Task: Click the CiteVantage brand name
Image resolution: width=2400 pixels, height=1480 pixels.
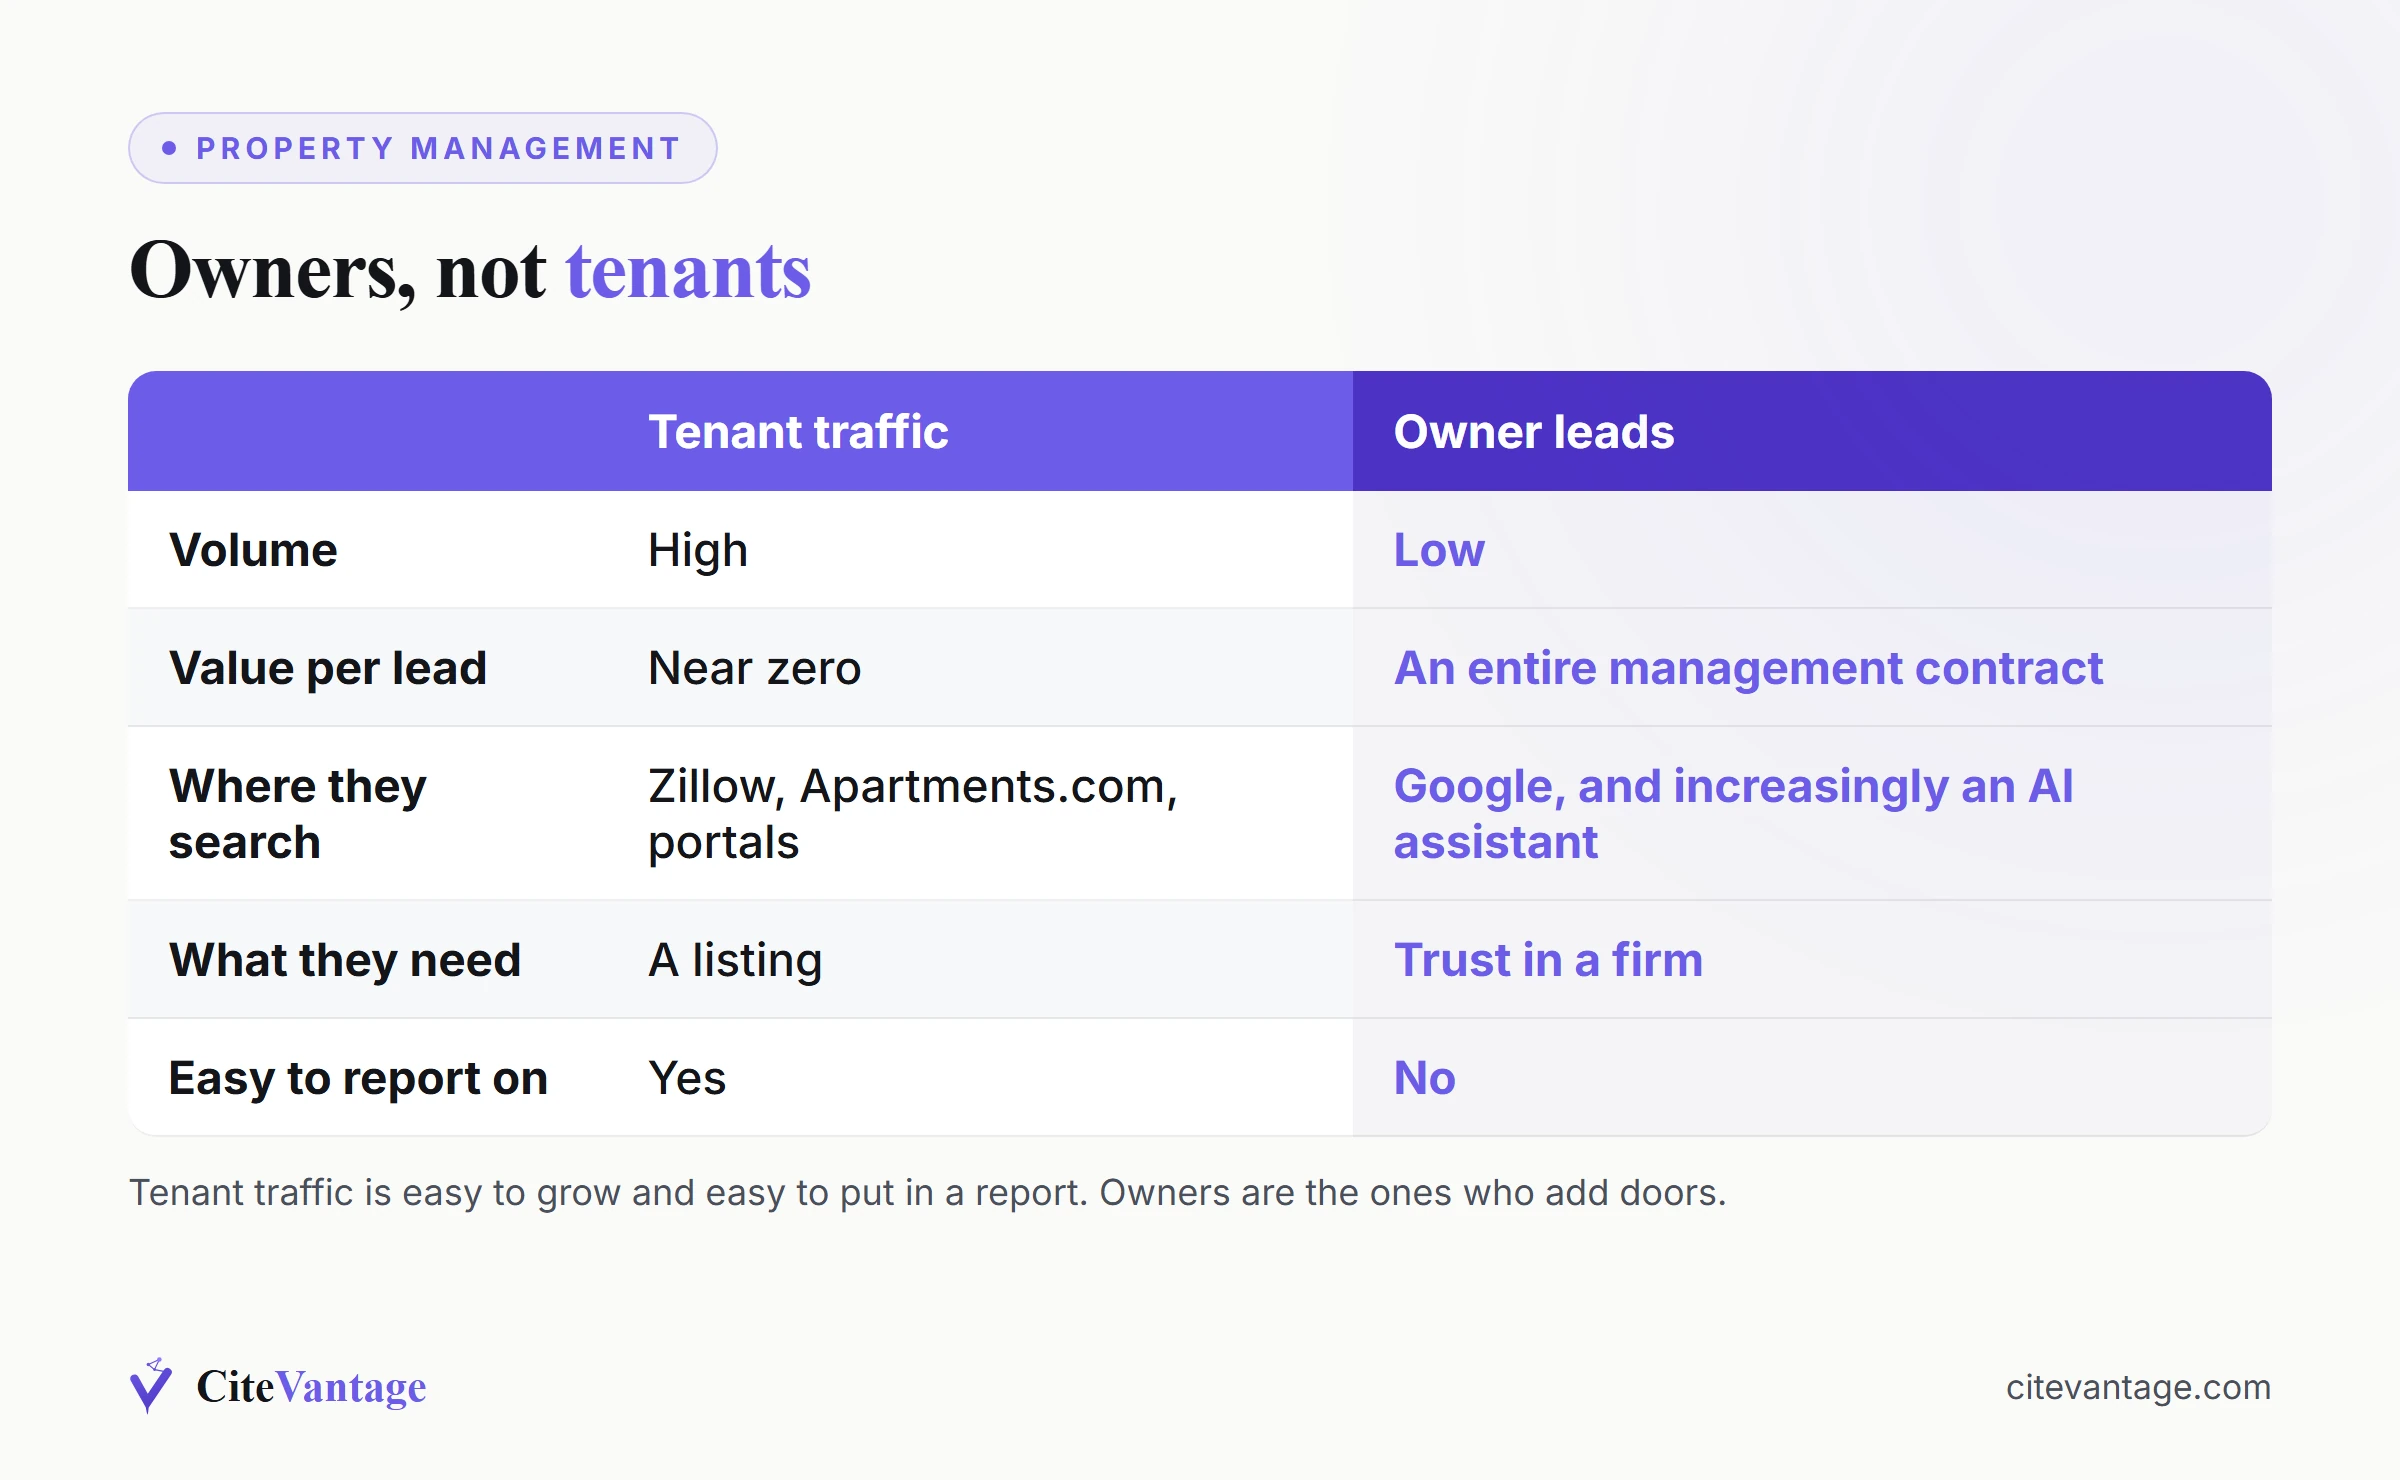Action: 311,1387
